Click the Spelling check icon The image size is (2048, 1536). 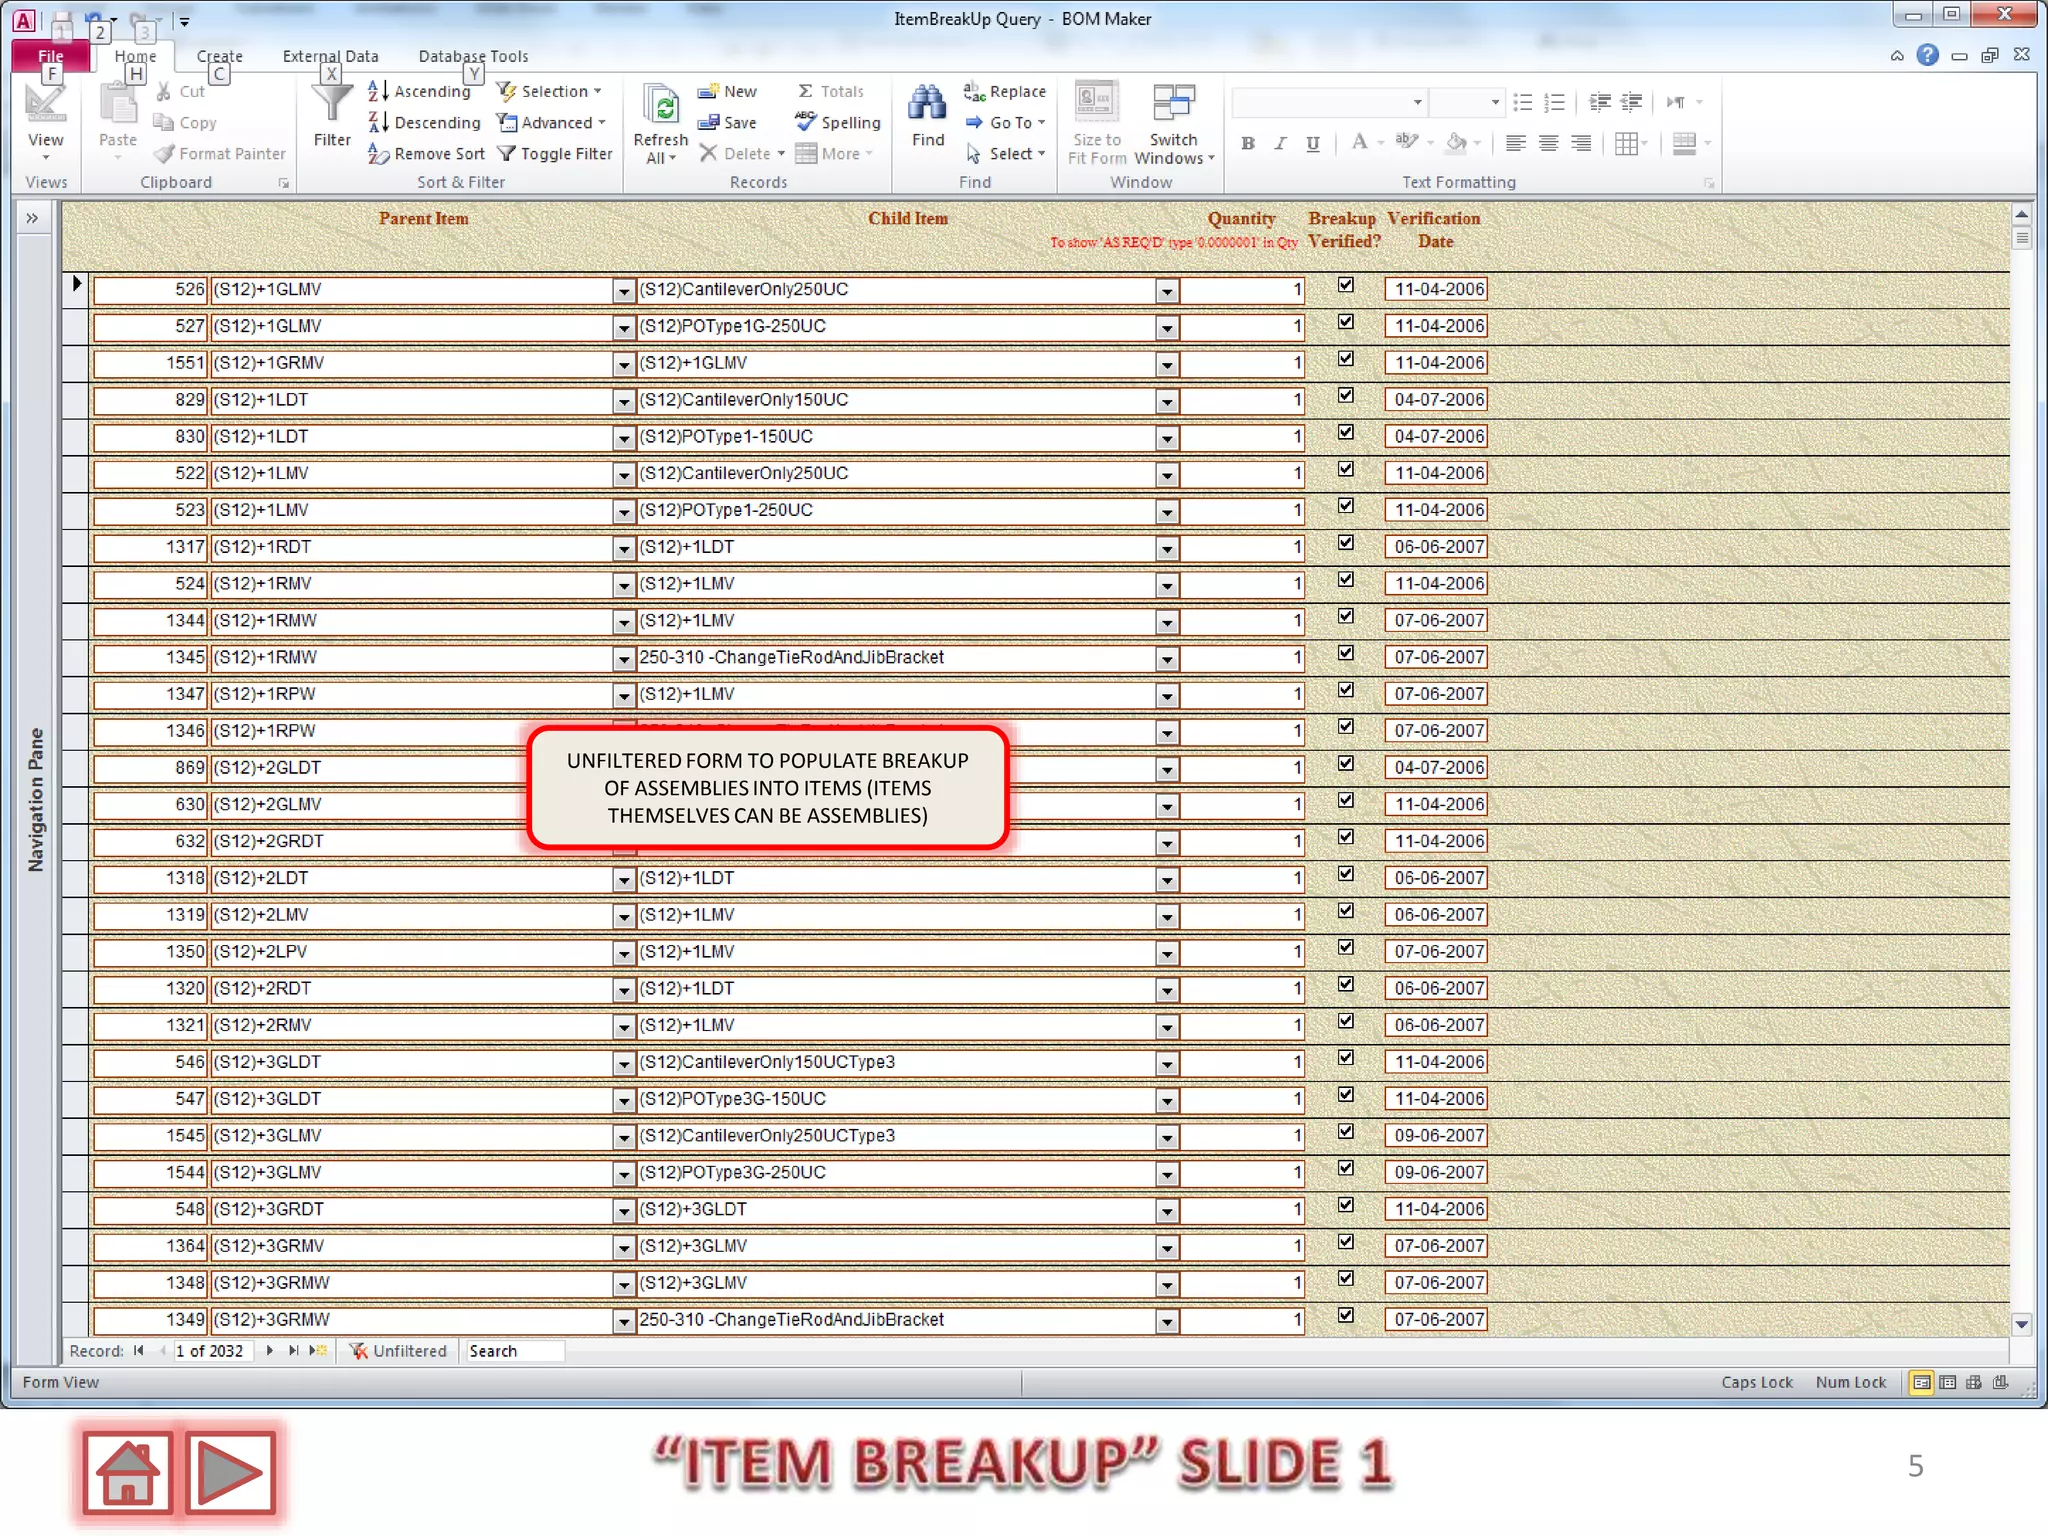[806, 122]
